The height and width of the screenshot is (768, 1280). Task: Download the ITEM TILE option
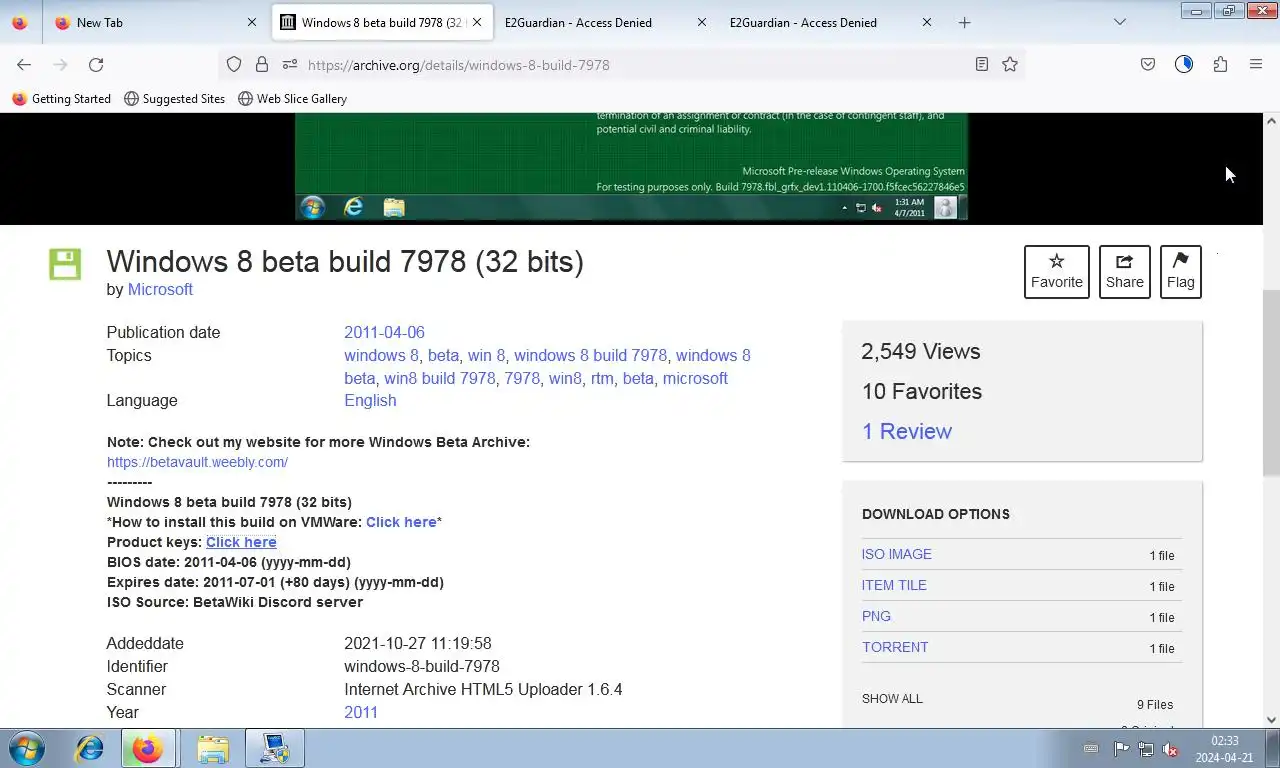pos(894,585)
